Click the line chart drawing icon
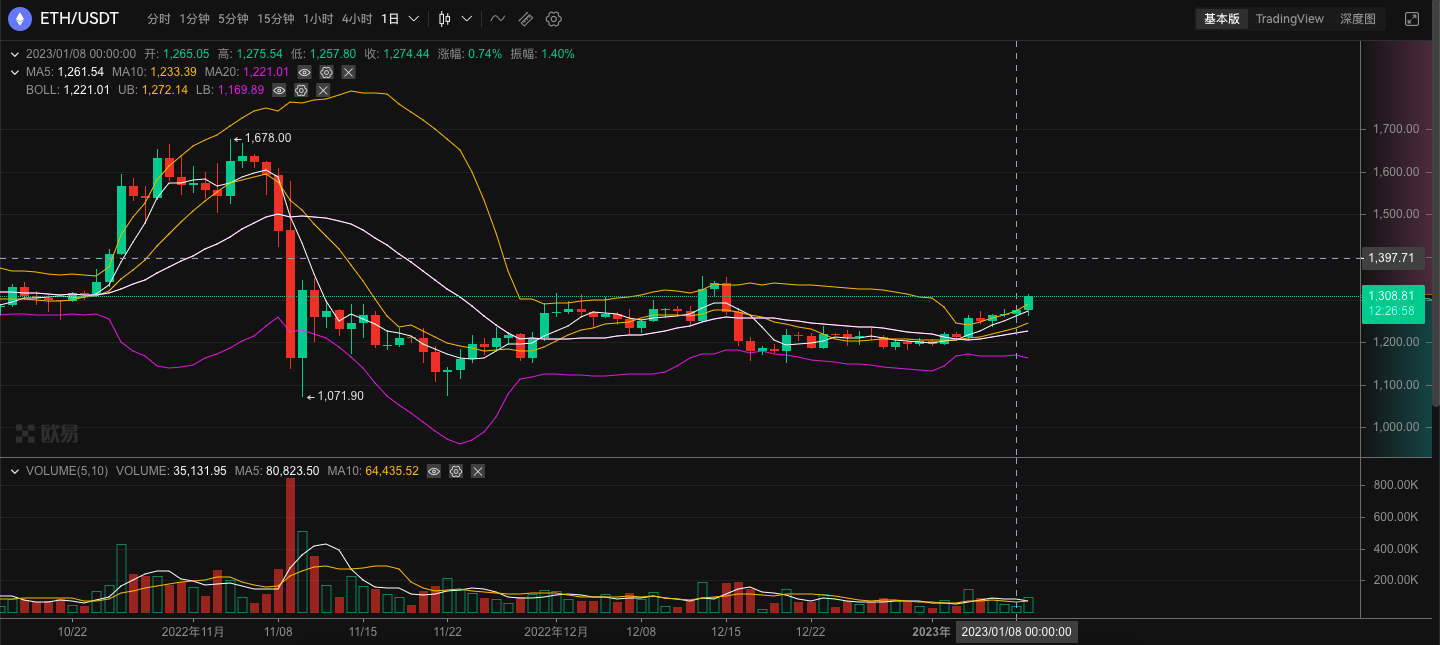 click(497, 19)
